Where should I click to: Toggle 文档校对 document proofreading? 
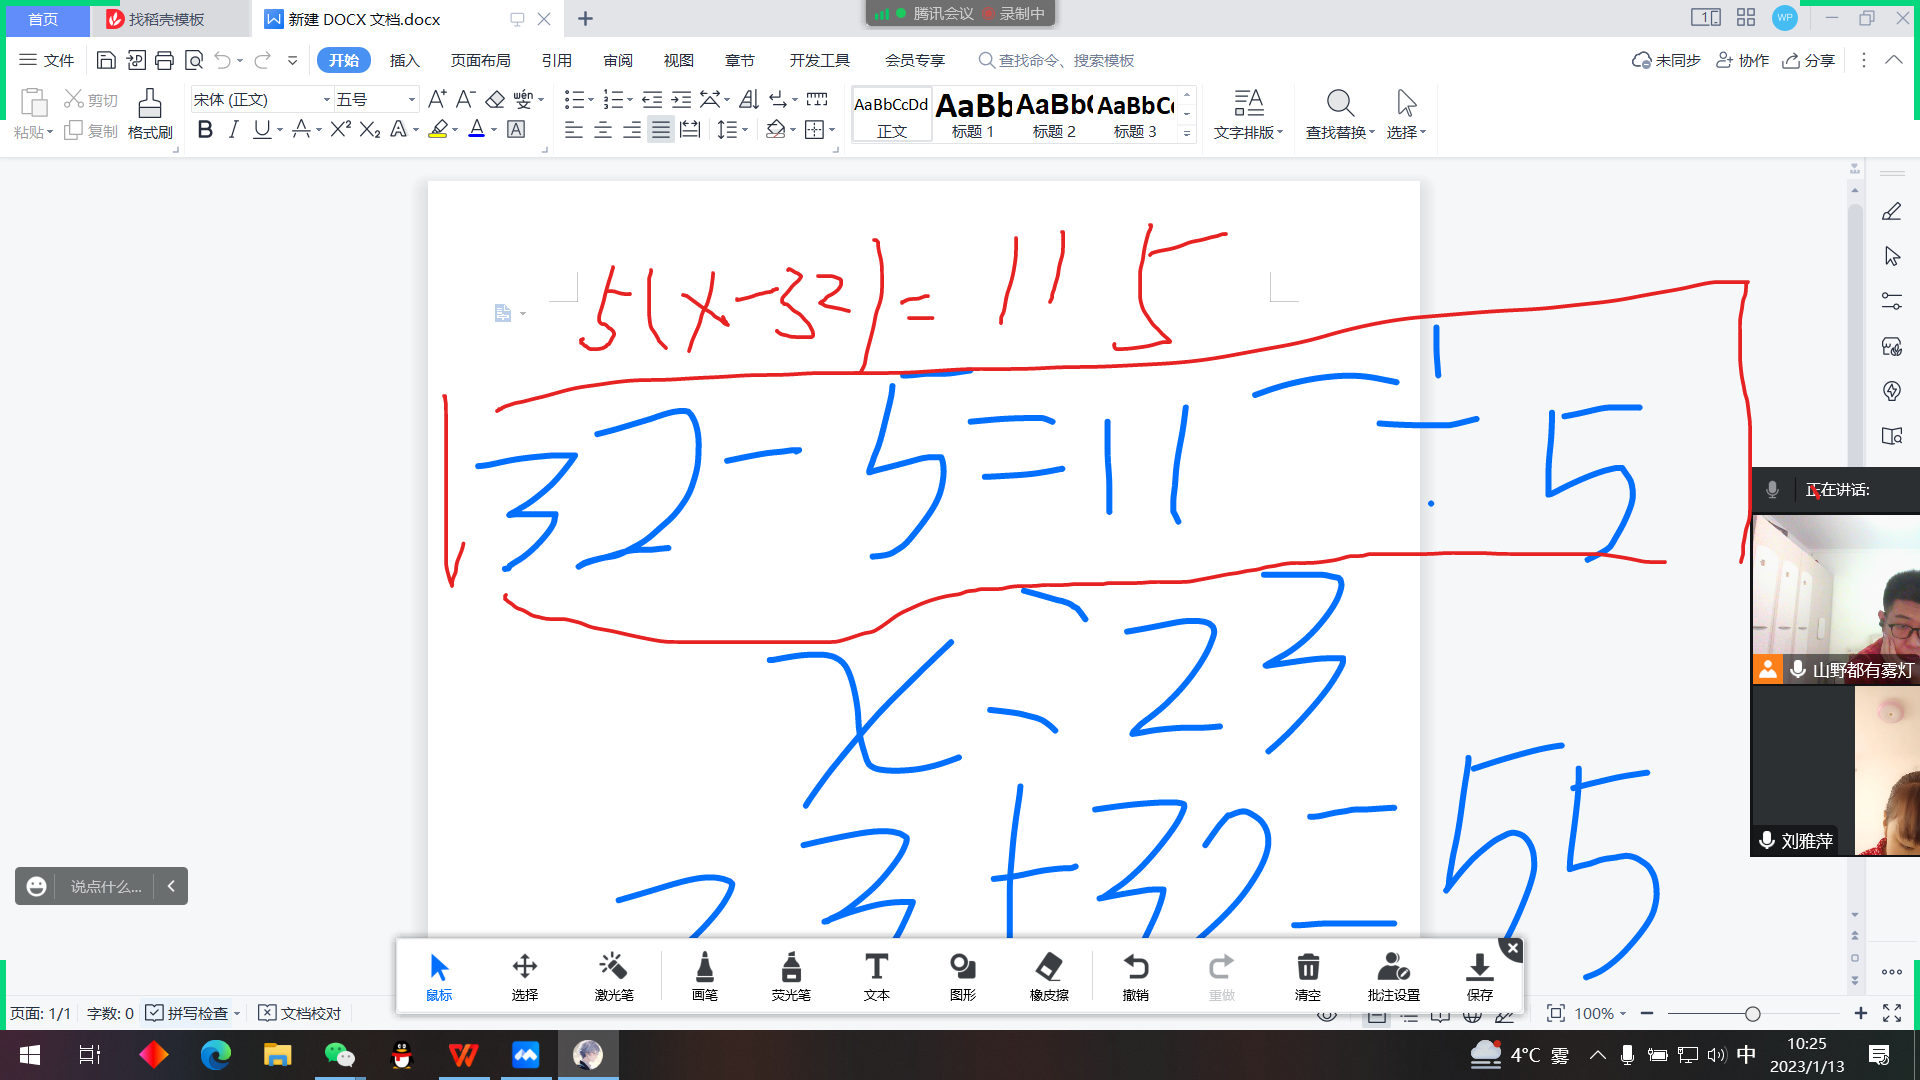[300, 1013]
